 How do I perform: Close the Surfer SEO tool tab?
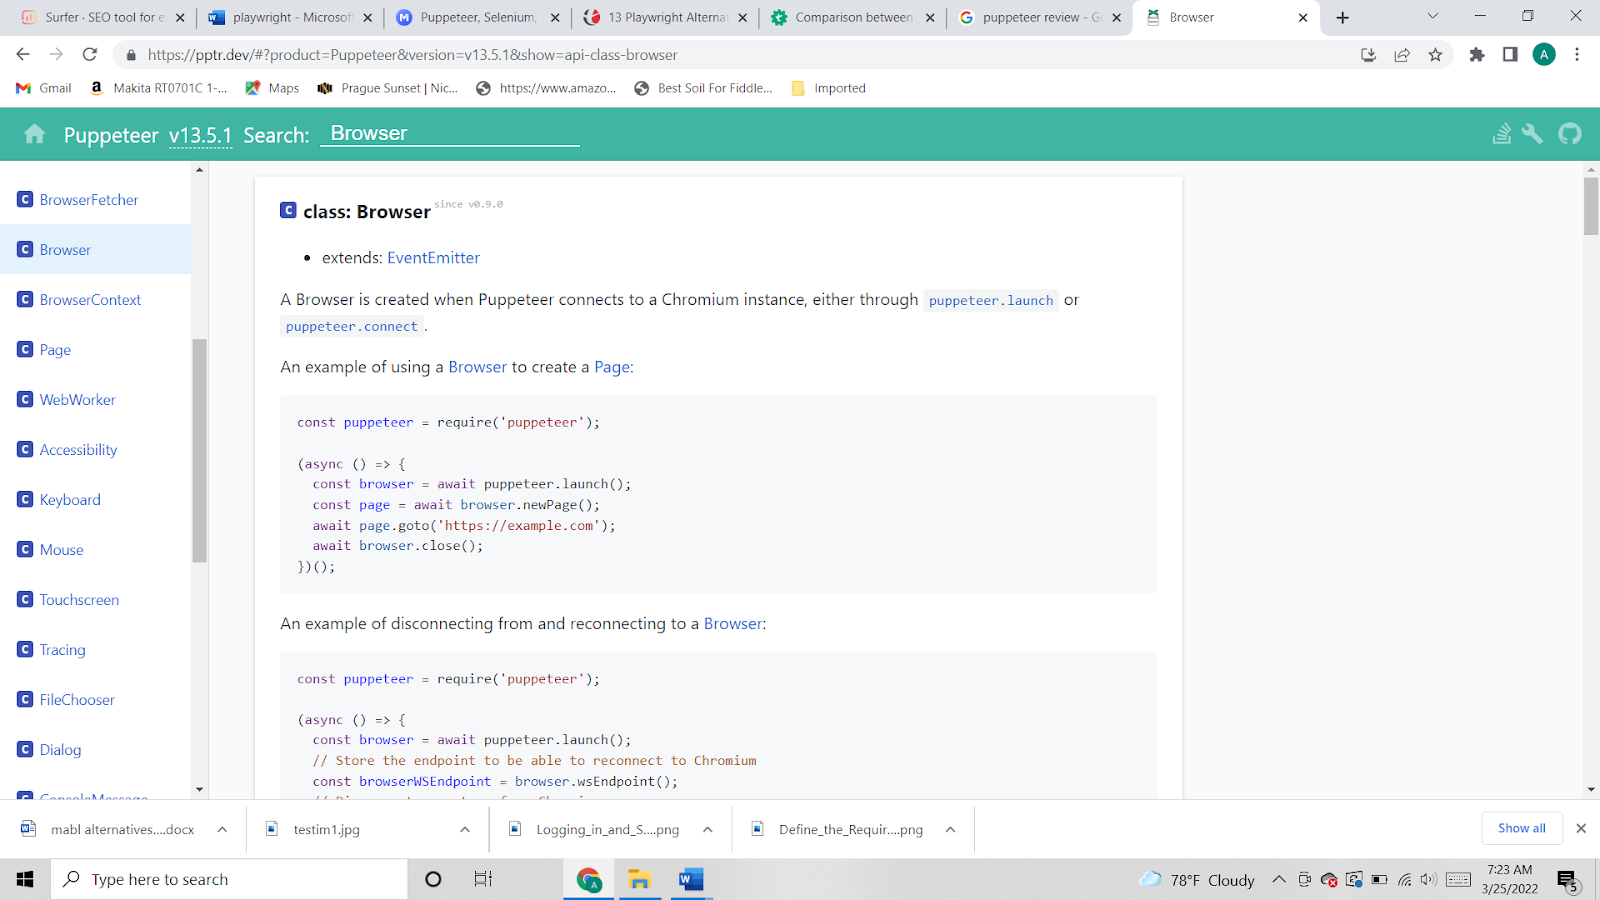click(180, 17)
